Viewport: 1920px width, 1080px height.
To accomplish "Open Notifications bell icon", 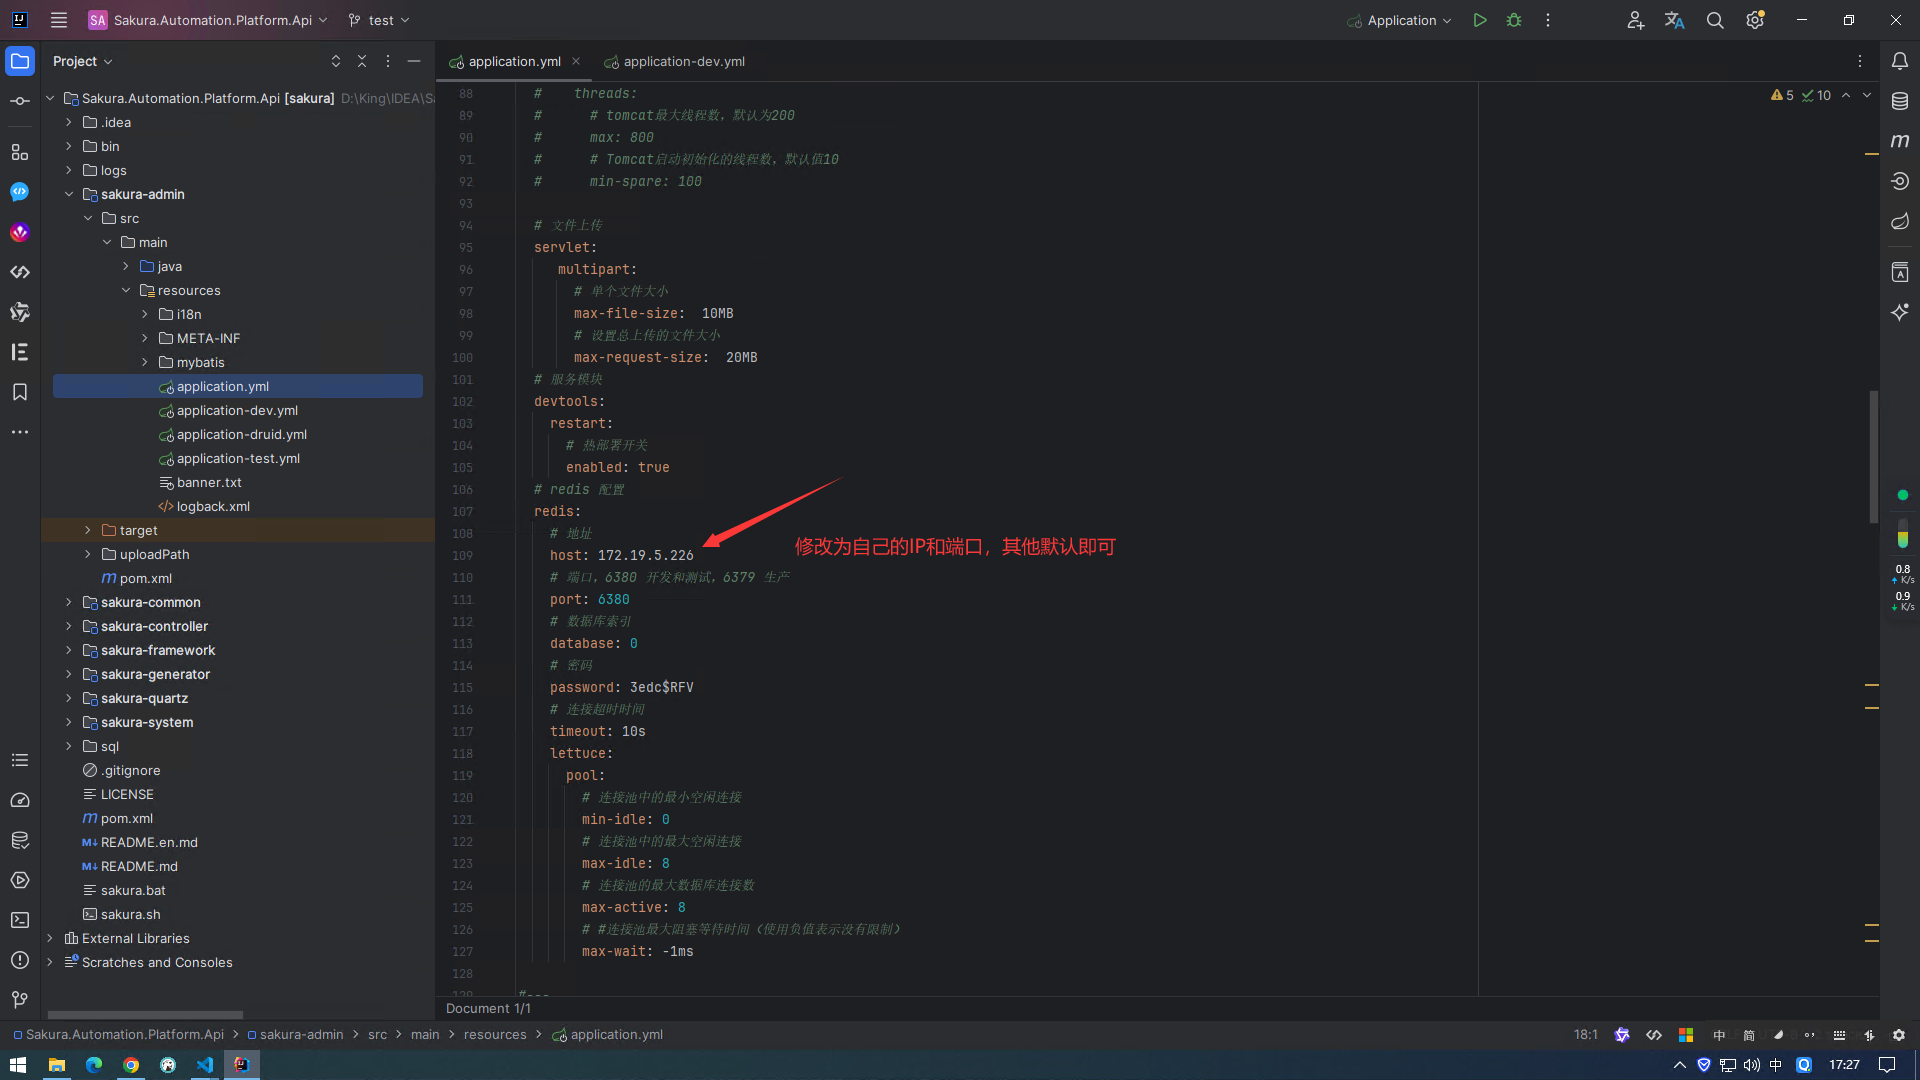I will [x=1900, y=61].
